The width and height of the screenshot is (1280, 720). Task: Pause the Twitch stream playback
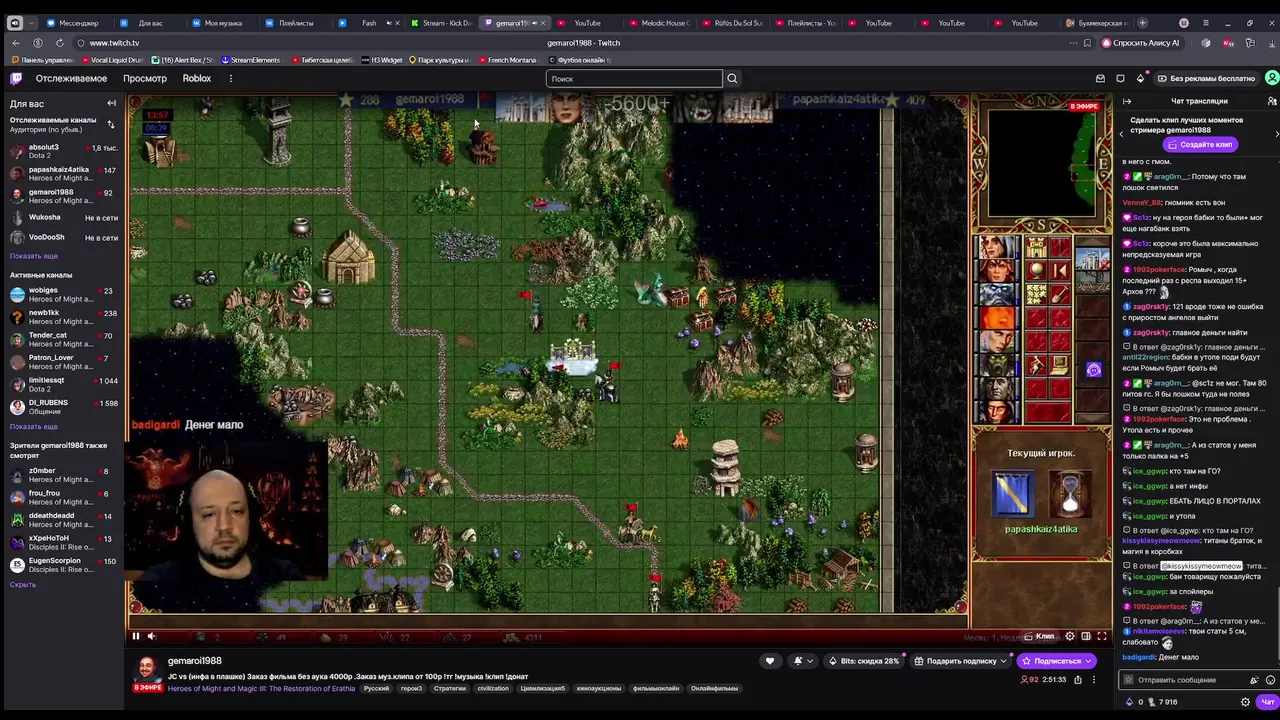coord(136,636)
